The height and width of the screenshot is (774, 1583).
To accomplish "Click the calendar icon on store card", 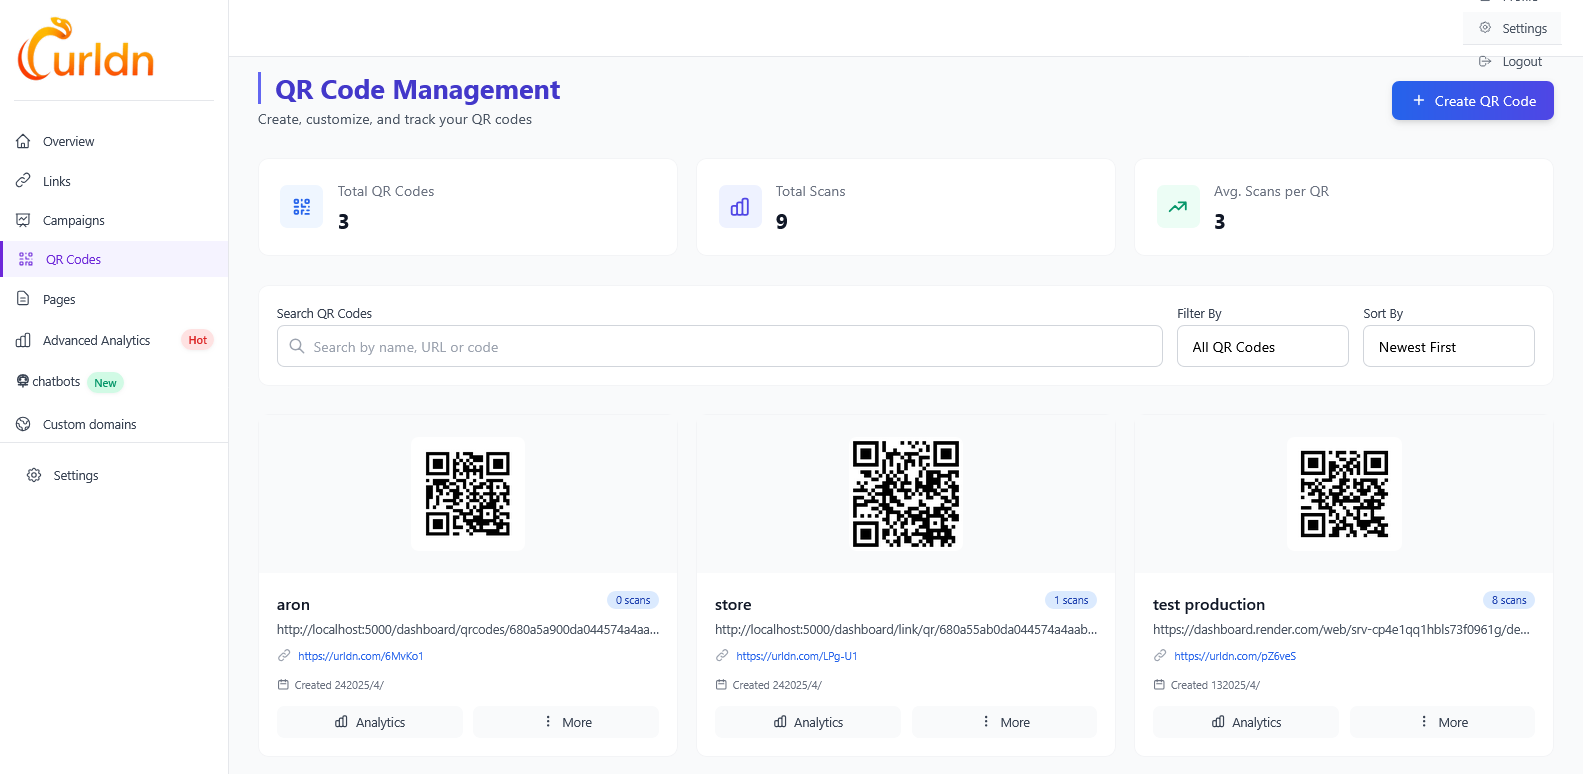I will (x=721, y=685).
